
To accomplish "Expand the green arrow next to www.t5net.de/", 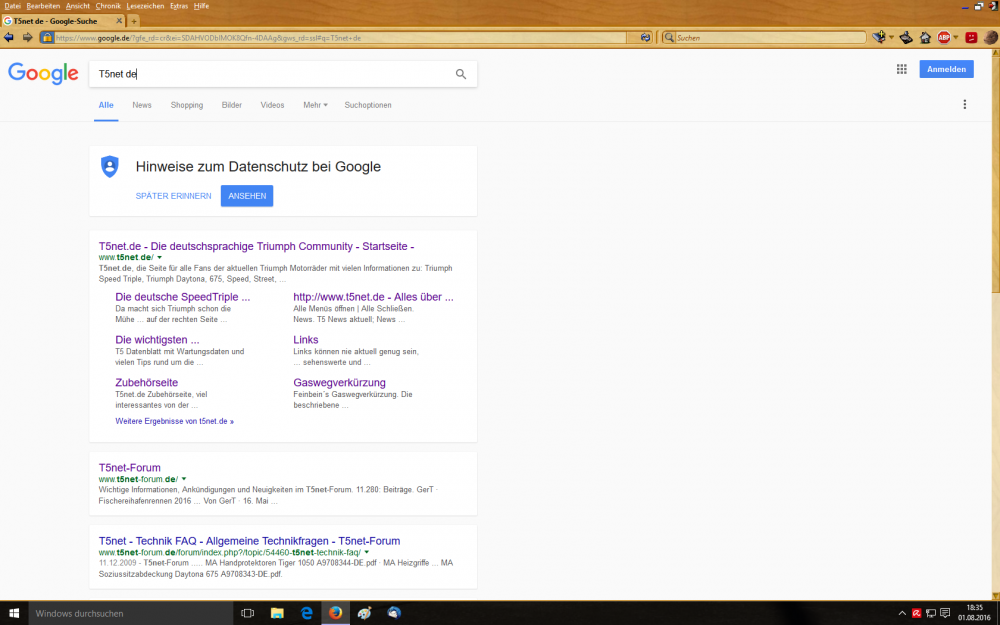I will click(x=160, y=258).
